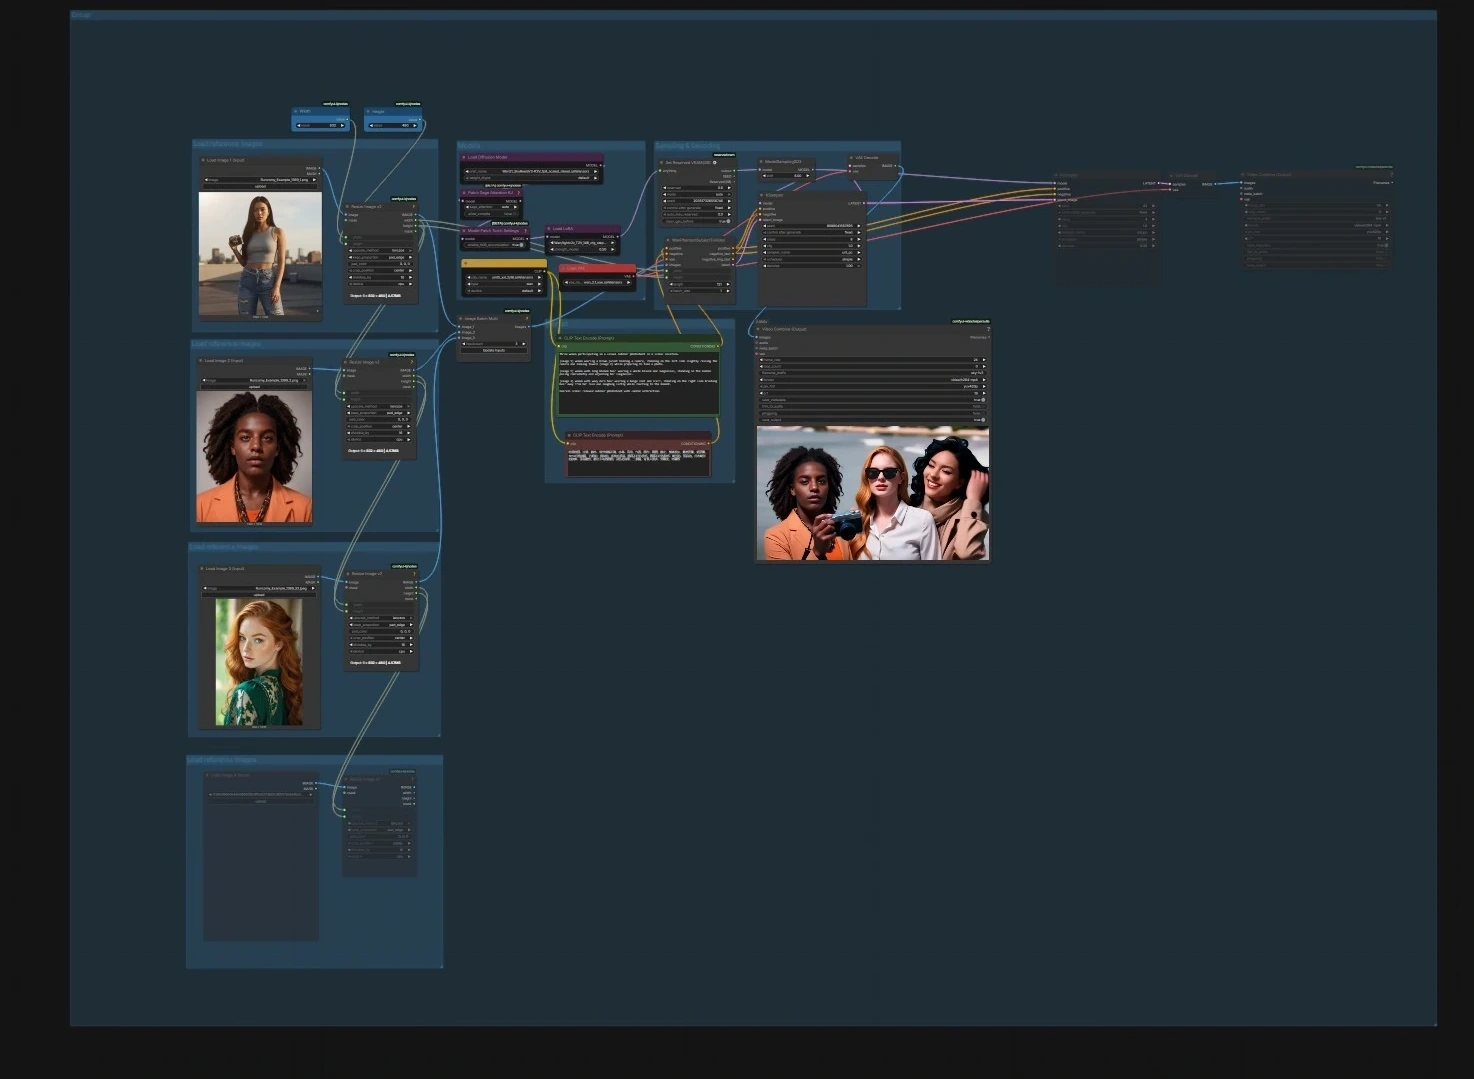The height and width of the screenshot is (1079, 1474).
Task: Select the Models group title
Action: click(469, 146)
